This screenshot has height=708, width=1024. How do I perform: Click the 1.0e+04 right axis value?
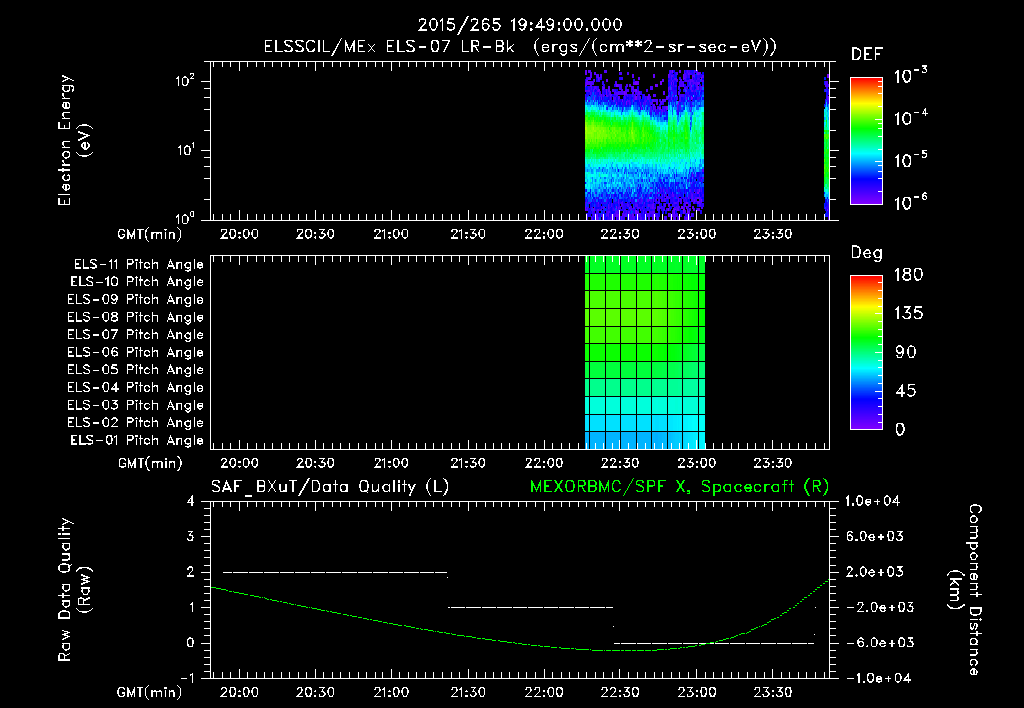[872, 502]
